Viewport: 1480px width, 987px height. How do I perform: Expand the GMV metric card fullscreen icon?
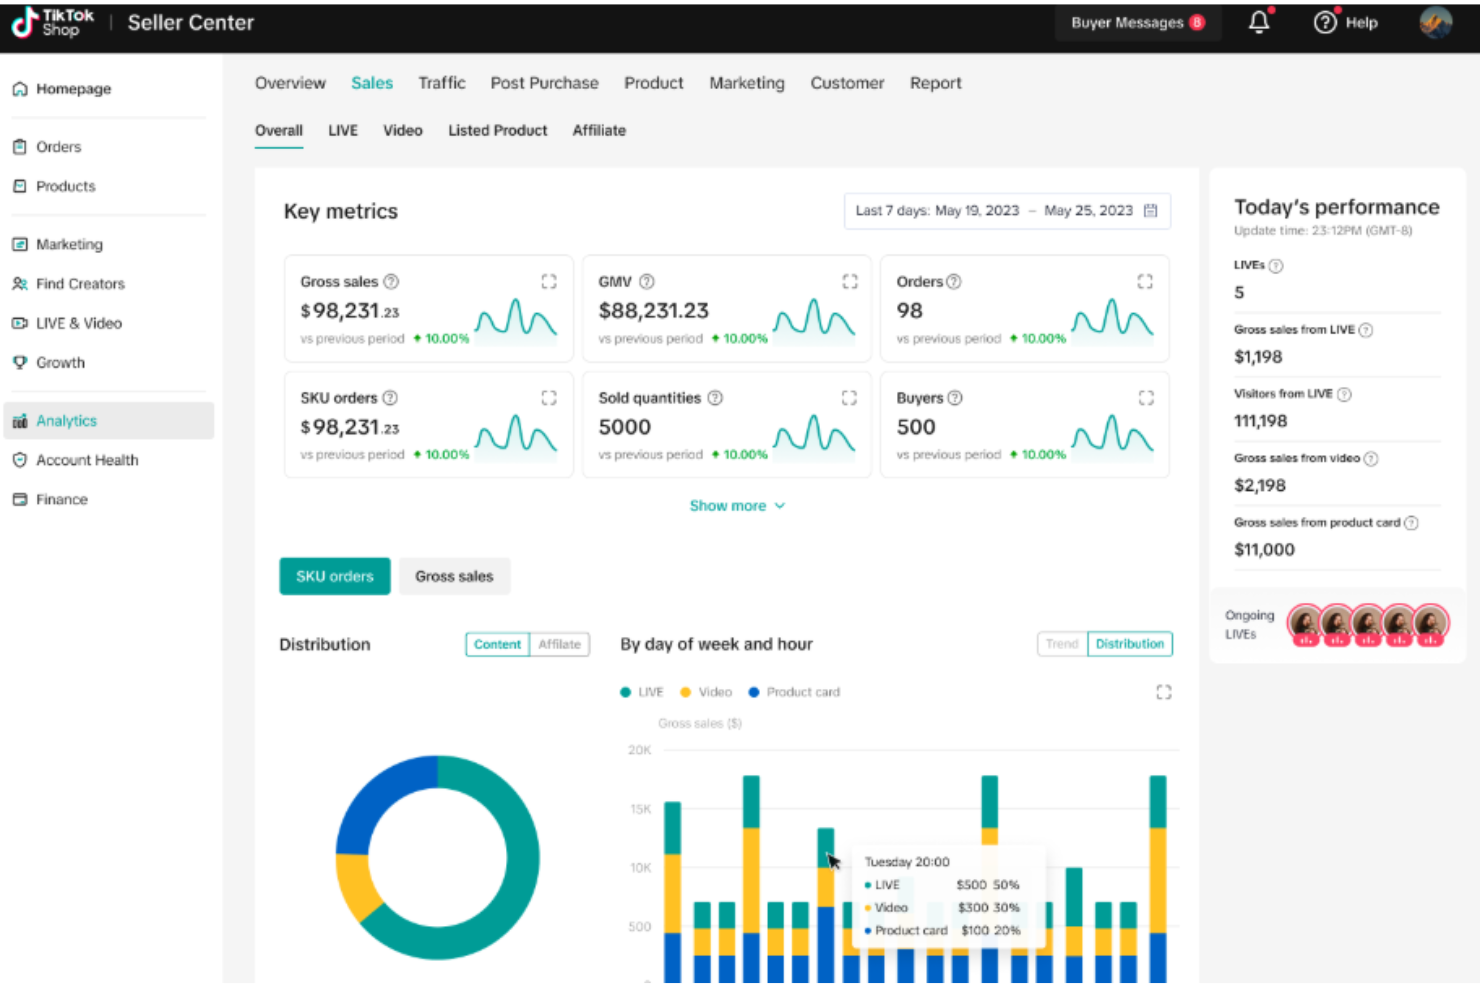(850, 281)
